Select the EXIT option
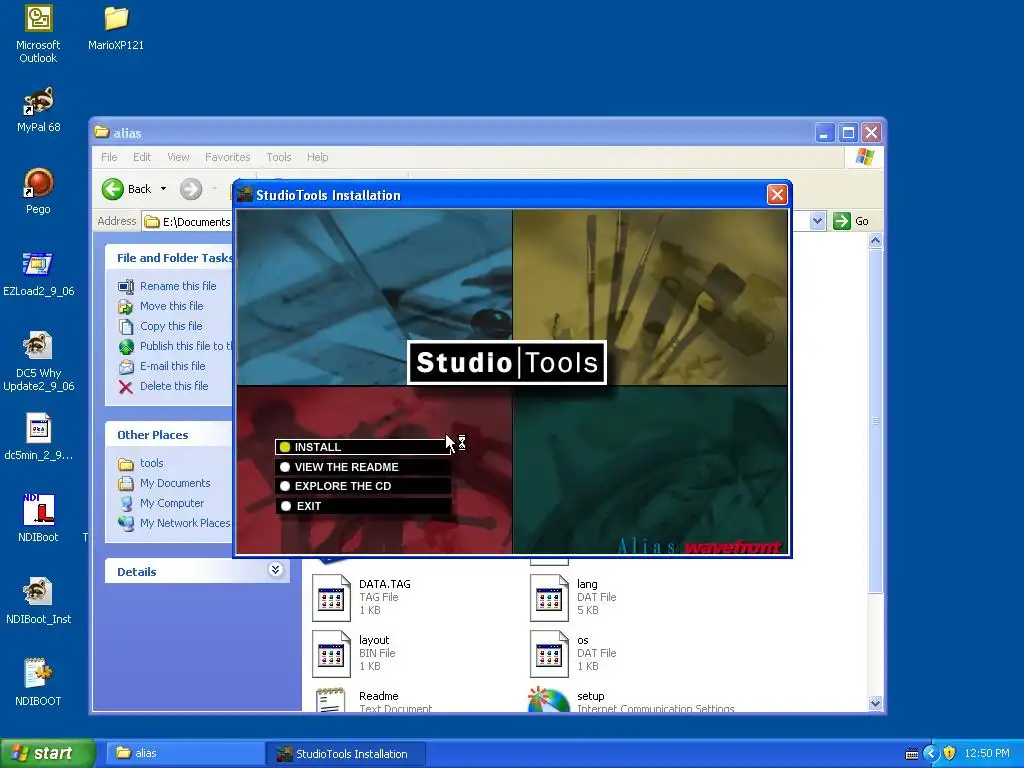 tap(363, 505)
